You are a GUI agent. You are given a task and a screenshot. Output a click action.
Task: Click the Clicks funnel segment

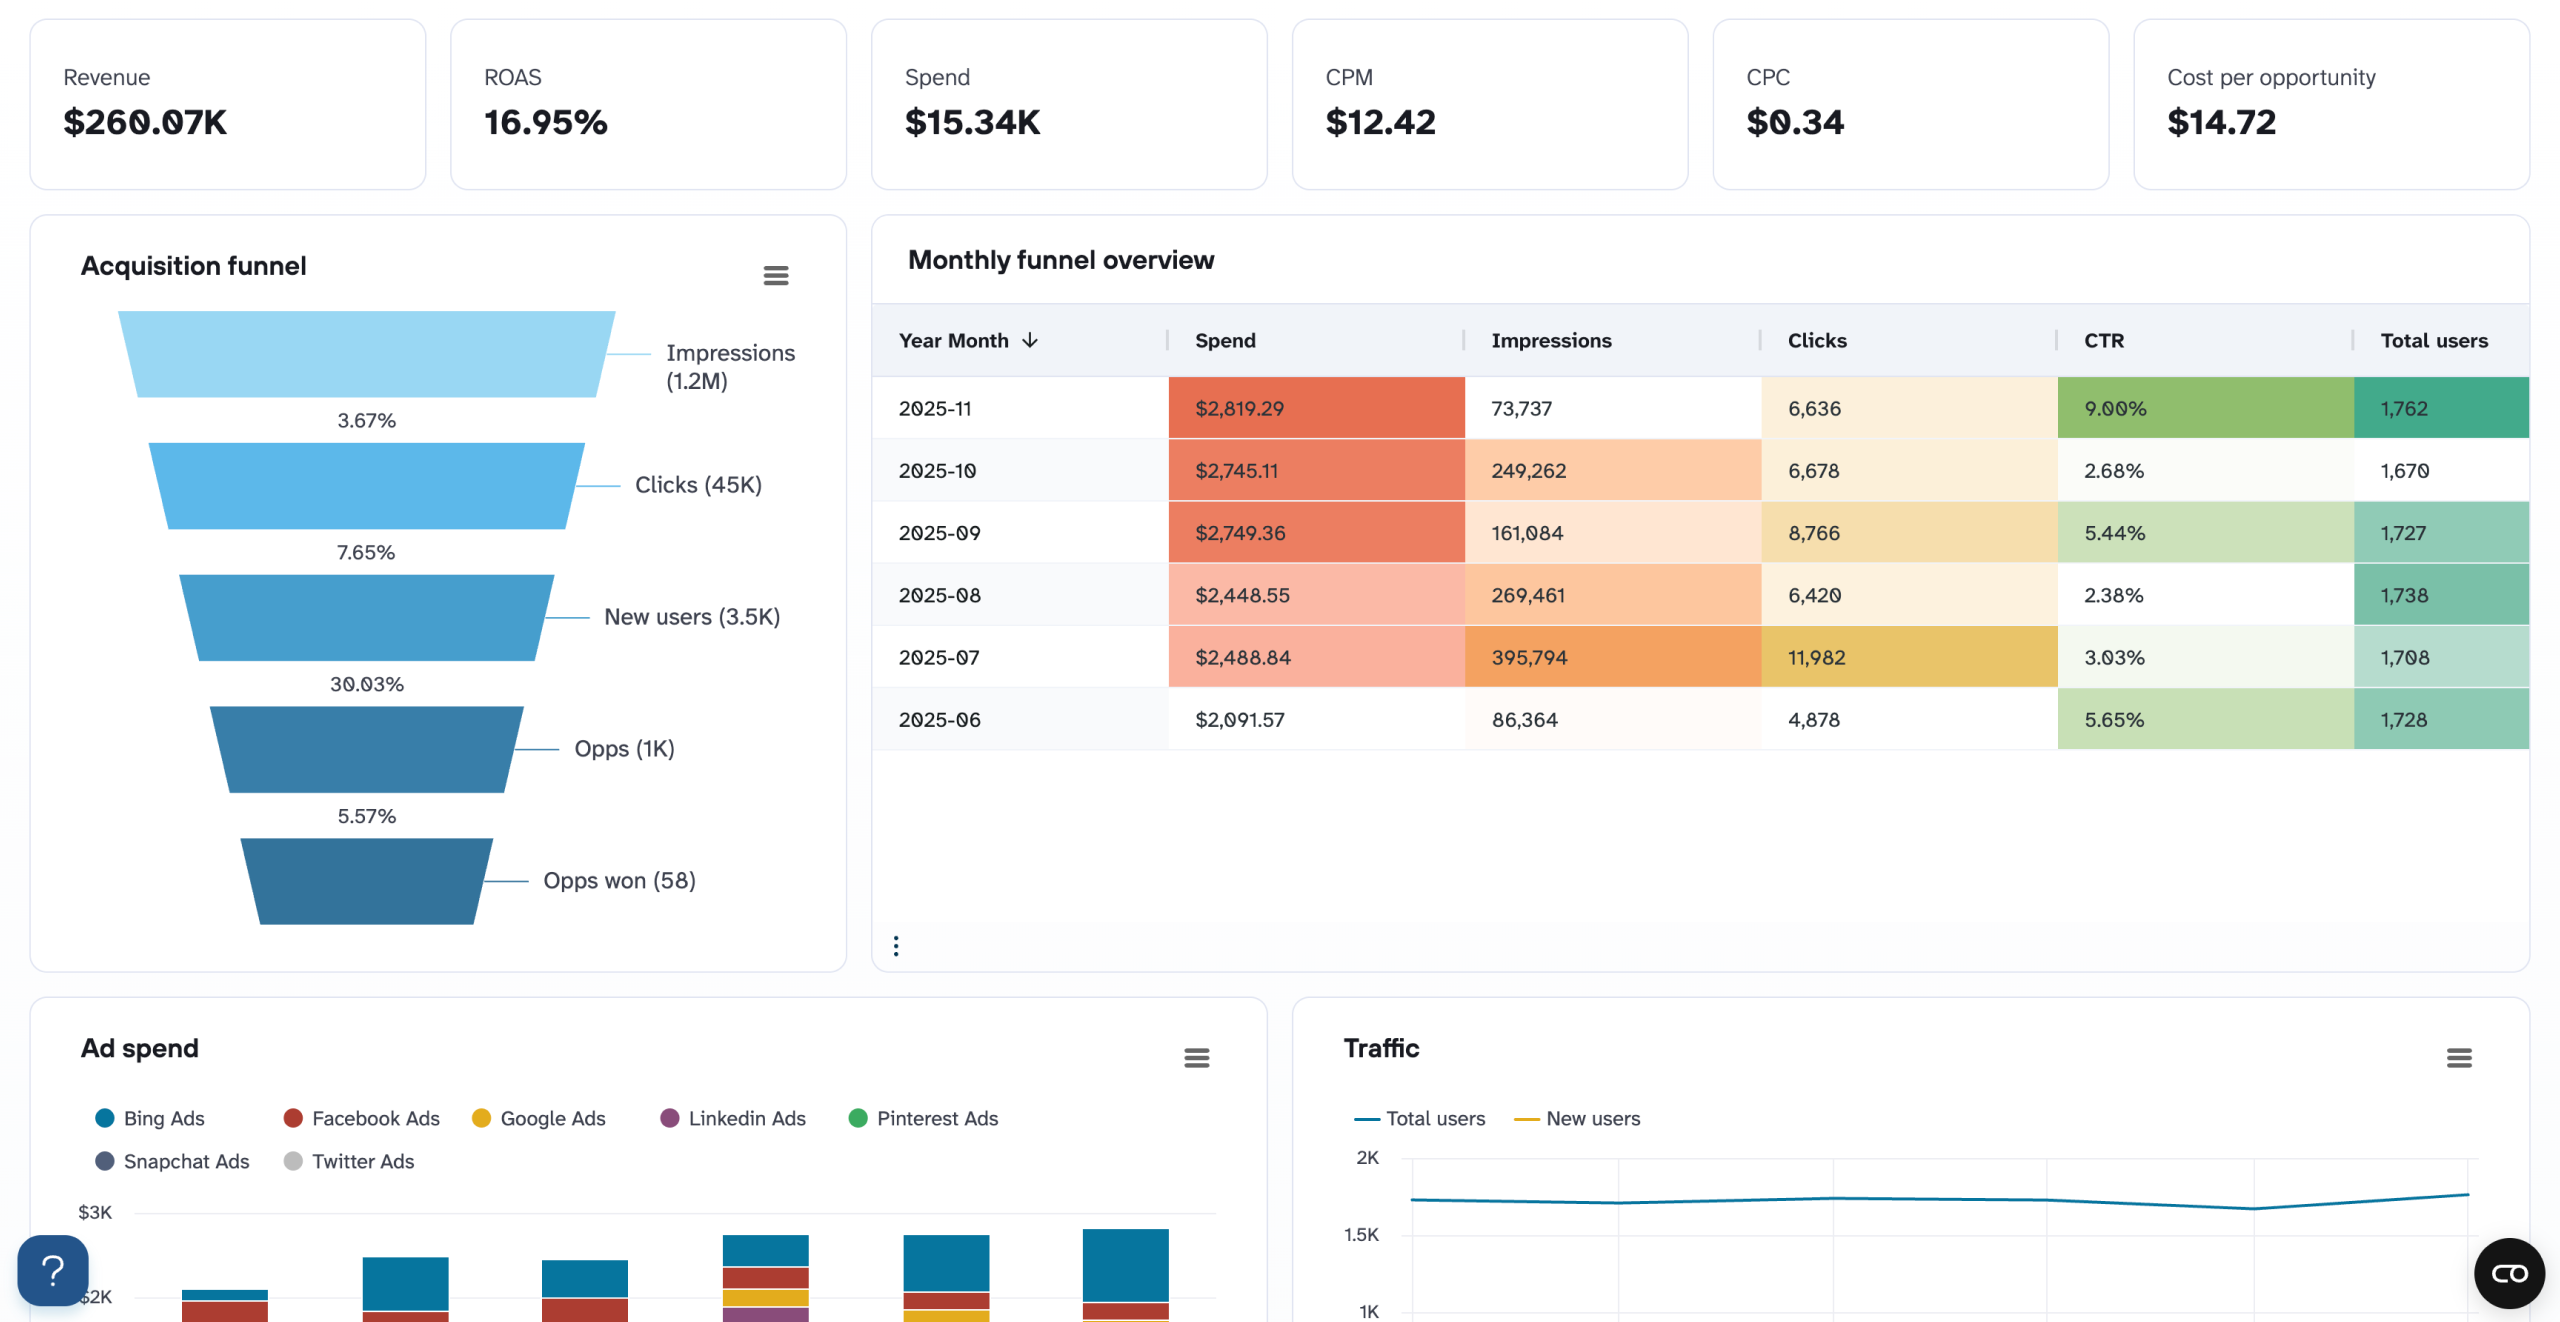tap(366, 486)
